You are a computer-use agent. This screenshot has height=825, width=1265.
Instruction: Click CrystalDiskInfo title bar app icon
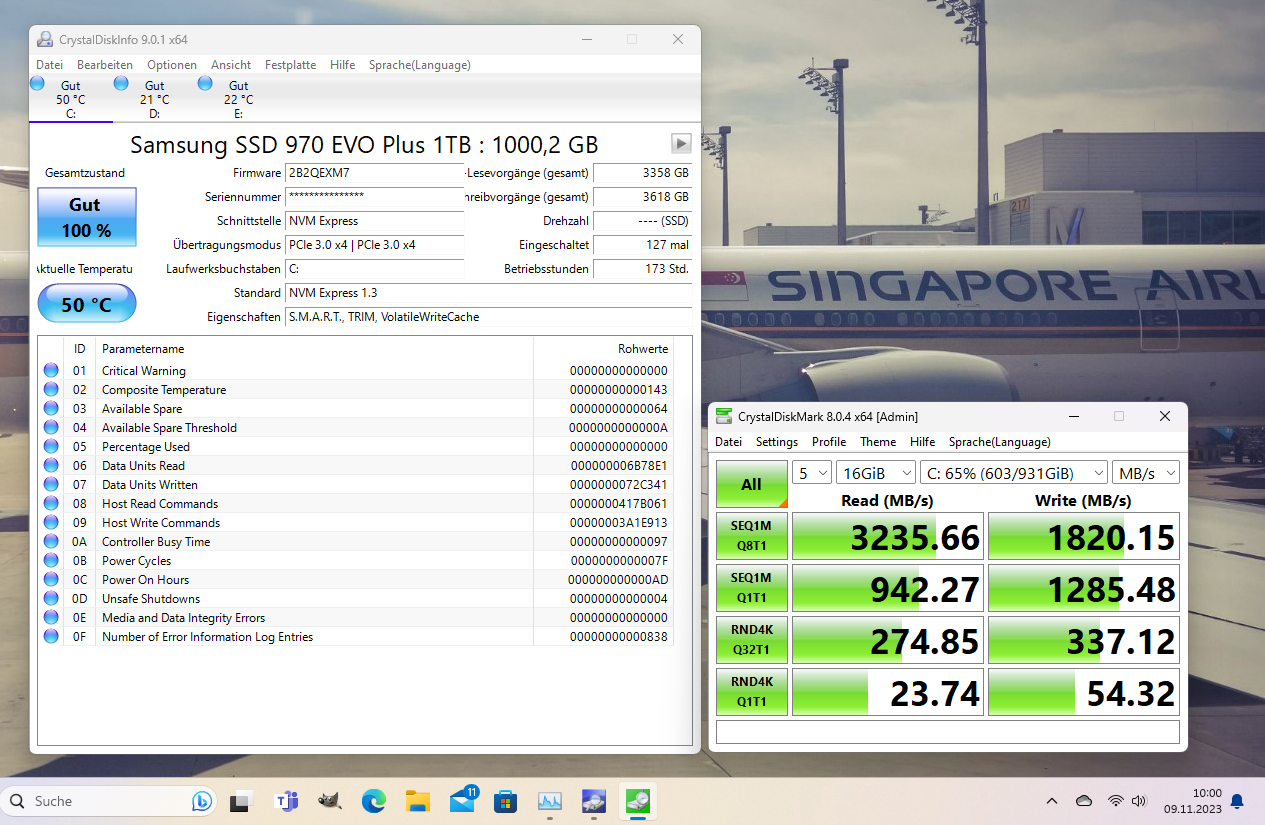click(x=45, y=40)
